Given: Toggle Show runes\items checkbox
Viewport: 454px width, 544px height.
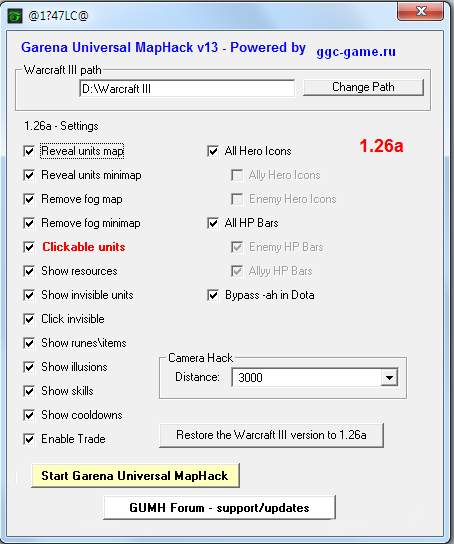Looking at the screenshot, I should [29, 343].
